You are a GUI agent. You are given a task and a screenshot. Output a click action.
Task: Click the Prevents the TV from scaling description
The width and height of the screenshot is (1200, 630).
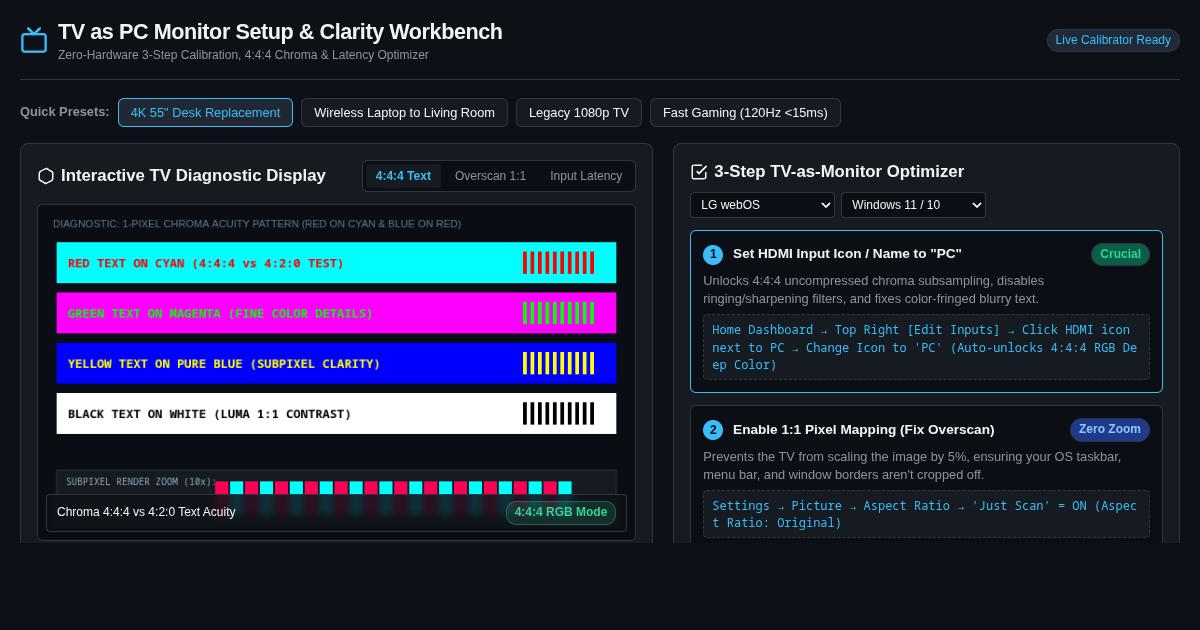912,466
